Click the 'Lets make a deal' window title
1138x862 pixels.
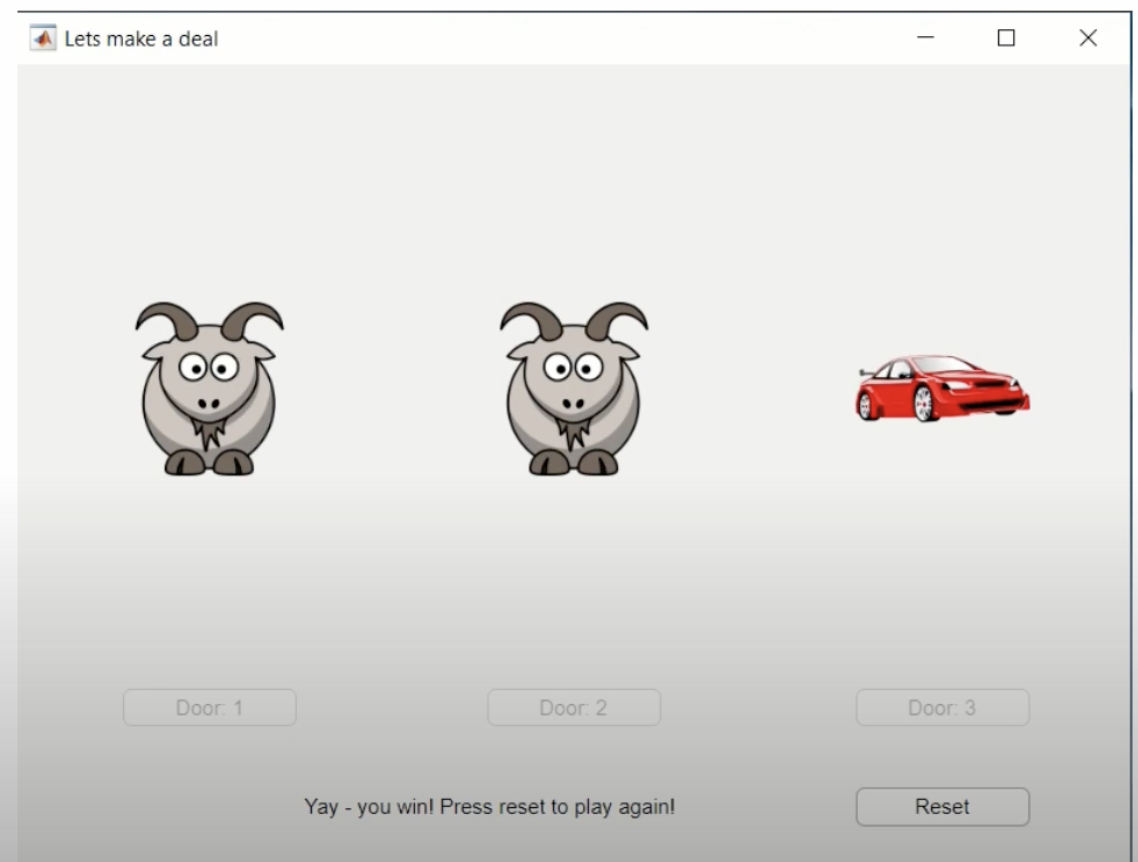click(141, 39)
